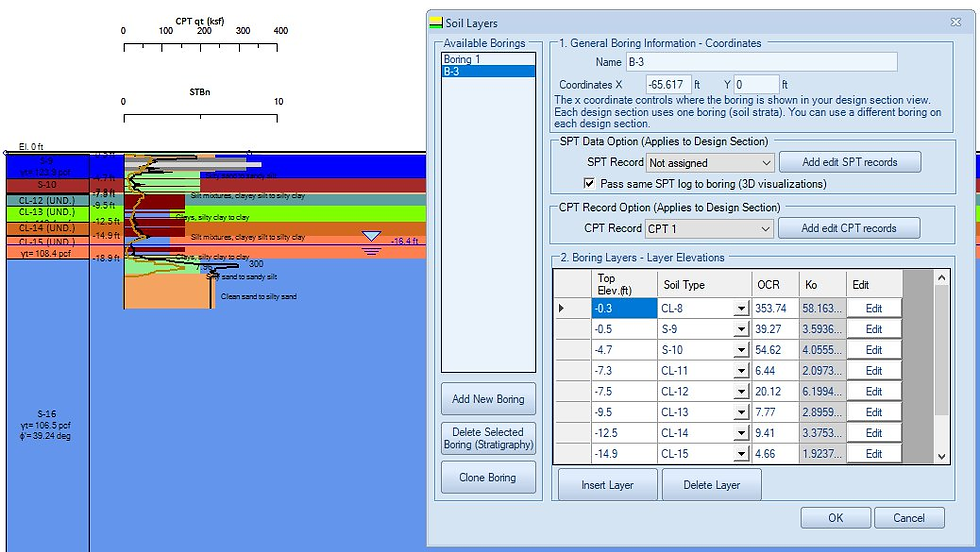Click the OCR column header
The image size is (980, 552).
pos(775,284)
